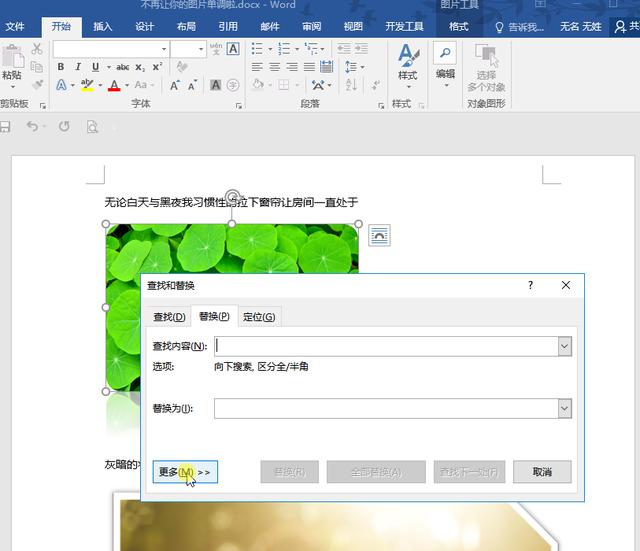Expand 查找内容 history dropdown arrow
This screenshot has height=551, width=640.
pyautogui.click(x=565, y=347)
